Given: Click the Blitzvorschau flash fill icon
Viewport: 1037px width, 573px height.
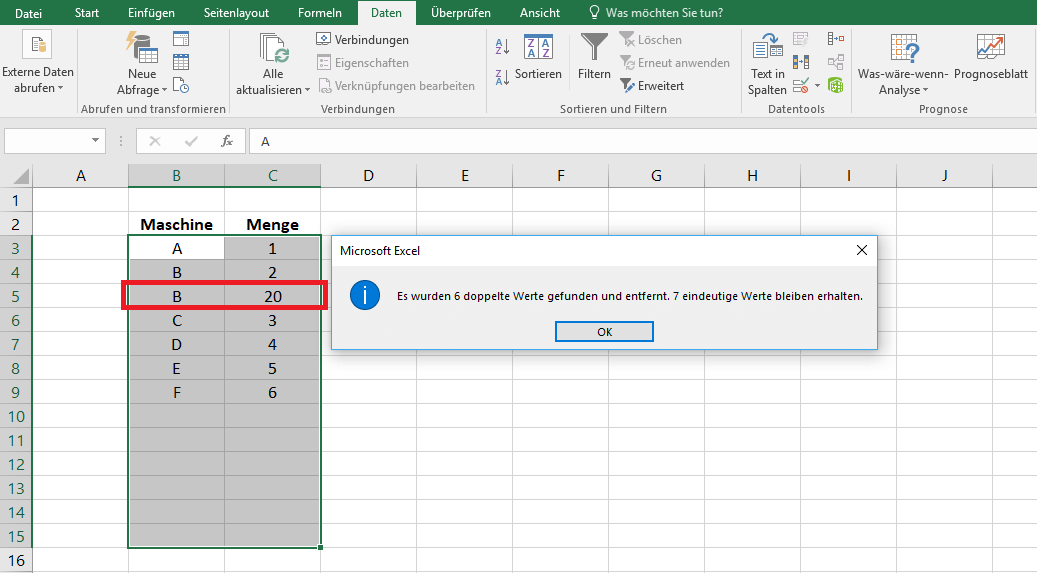Looking at the screenshot, I should 801,39.
